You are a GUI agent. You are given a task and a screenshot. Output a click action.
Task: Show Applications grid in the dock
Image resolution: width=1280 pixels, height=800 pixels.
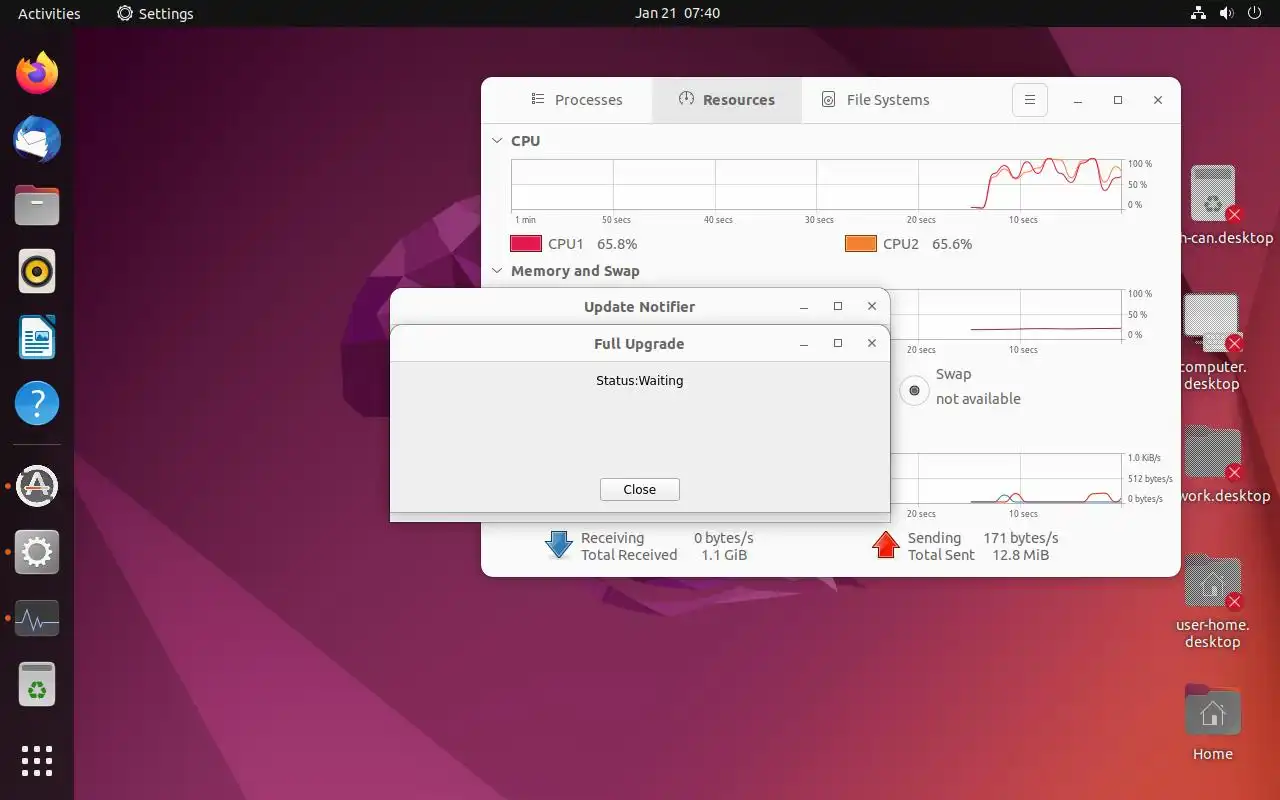tap(37, 761)
